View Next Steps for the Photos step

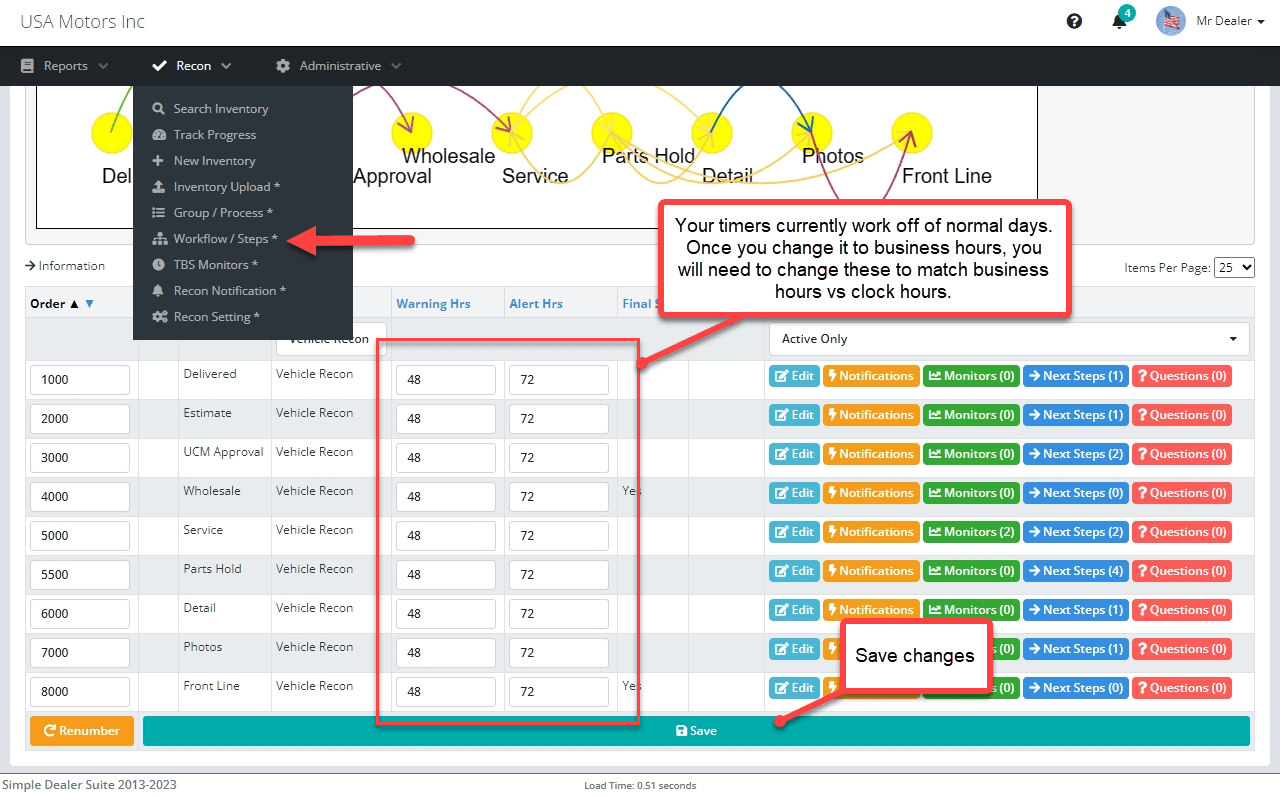pyautogui.click(x=1076, y=649)
